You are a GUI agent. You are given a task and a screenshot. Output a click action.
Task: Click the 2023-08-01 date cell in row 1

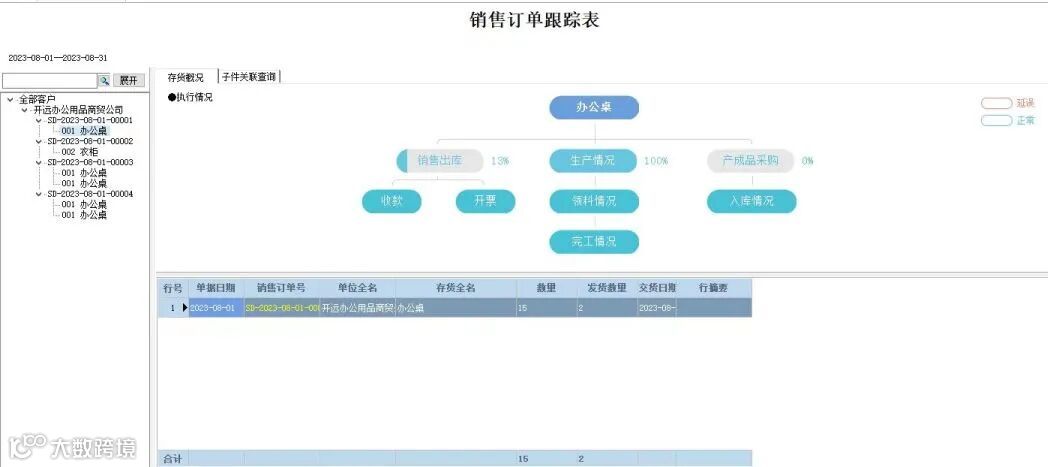pyautogui.click(x=216, y=308)
